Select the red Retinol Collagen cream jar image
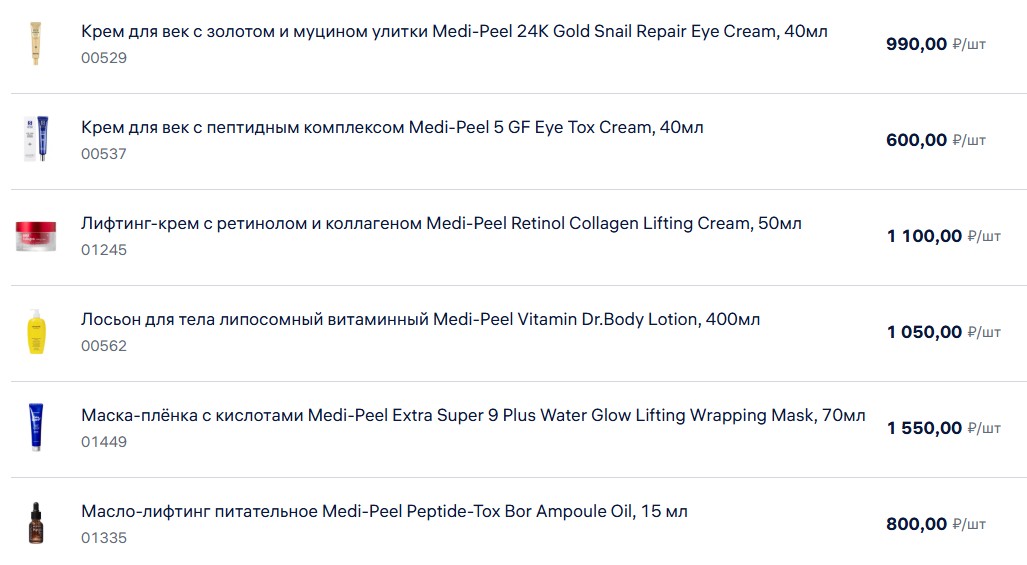Viewport: 1027px width, 565px height. [36, 236]
